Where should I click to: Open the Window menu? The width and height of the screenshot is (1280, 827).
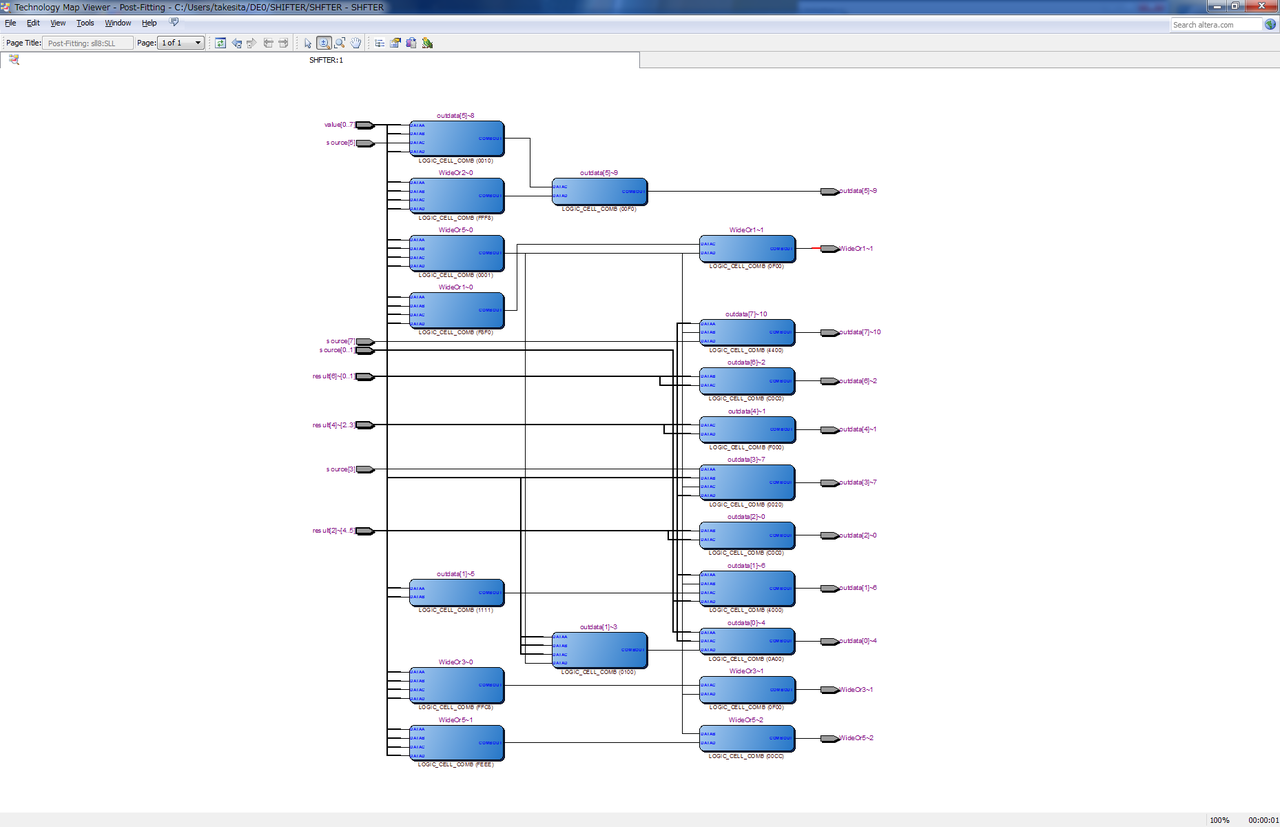coord(118,22)
